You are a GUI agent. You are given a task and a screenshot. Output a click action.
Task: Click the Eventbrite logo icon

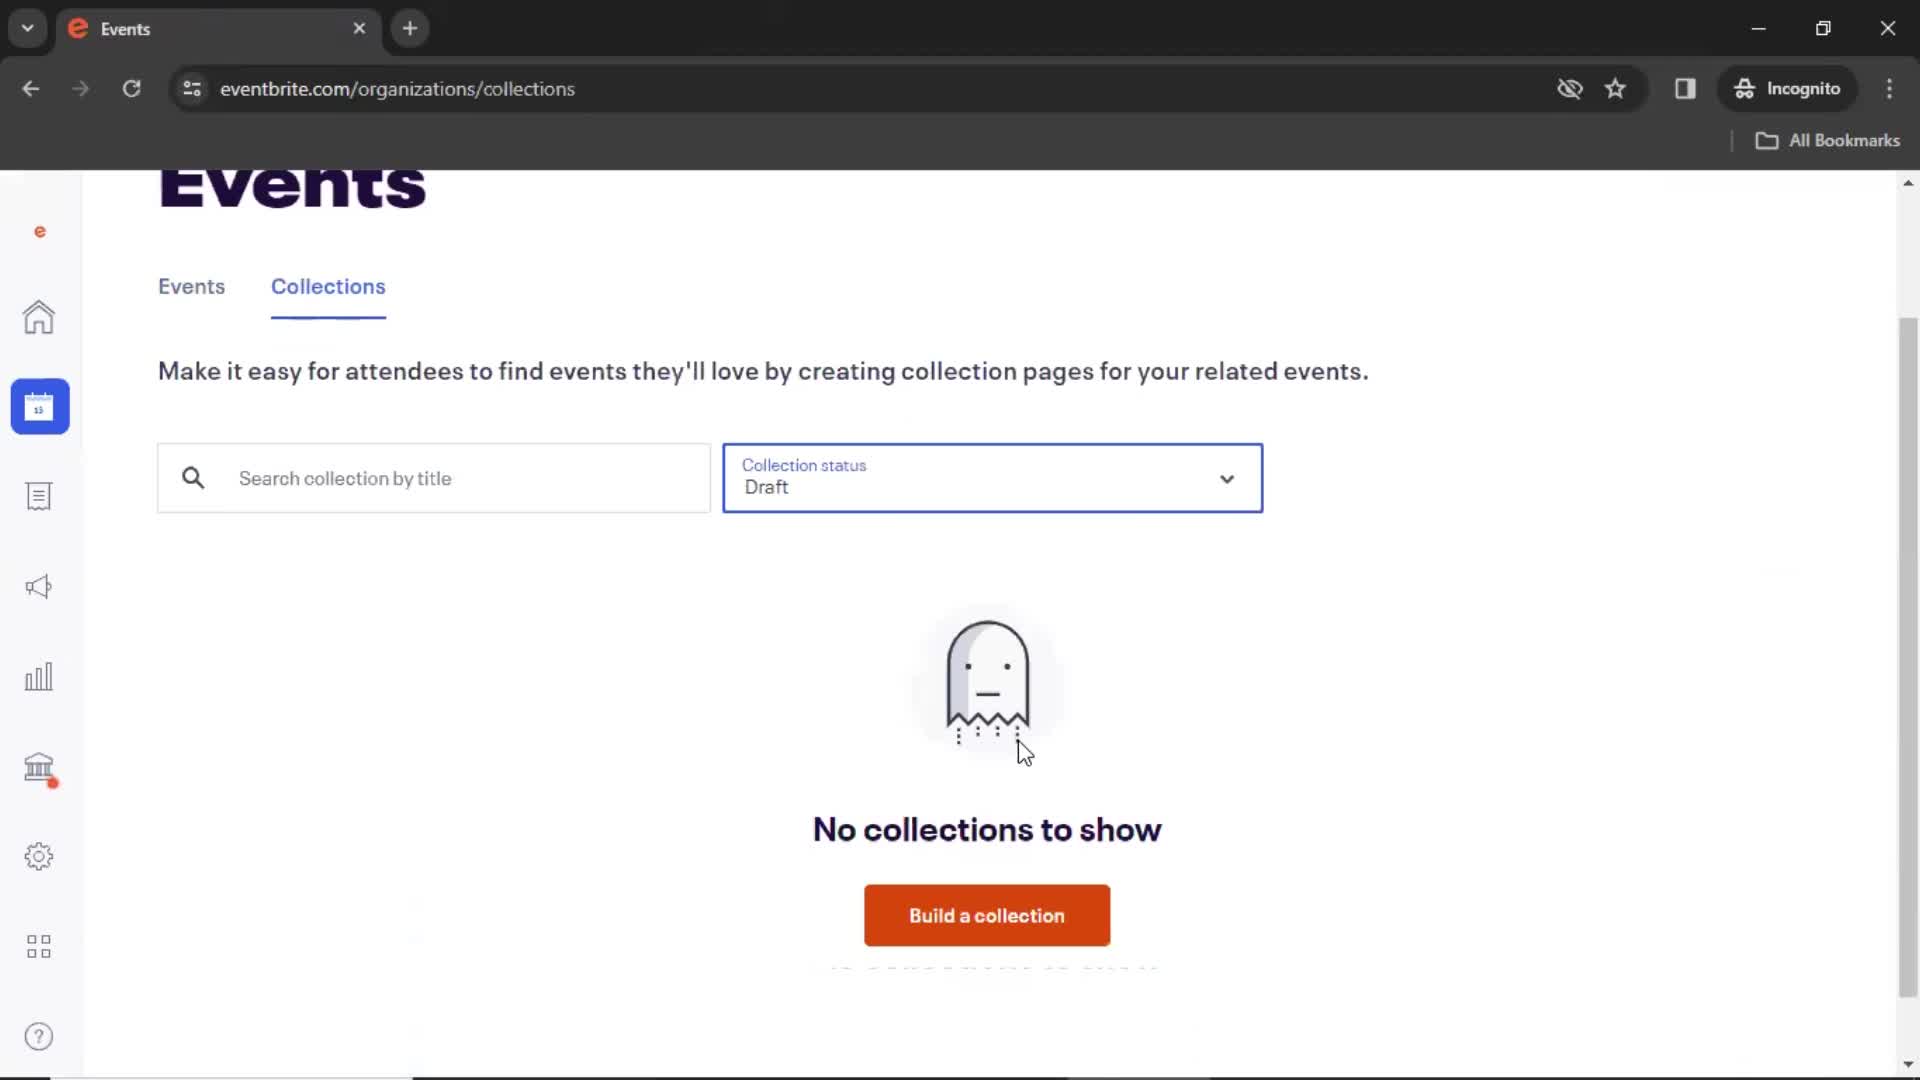[38, 232]
